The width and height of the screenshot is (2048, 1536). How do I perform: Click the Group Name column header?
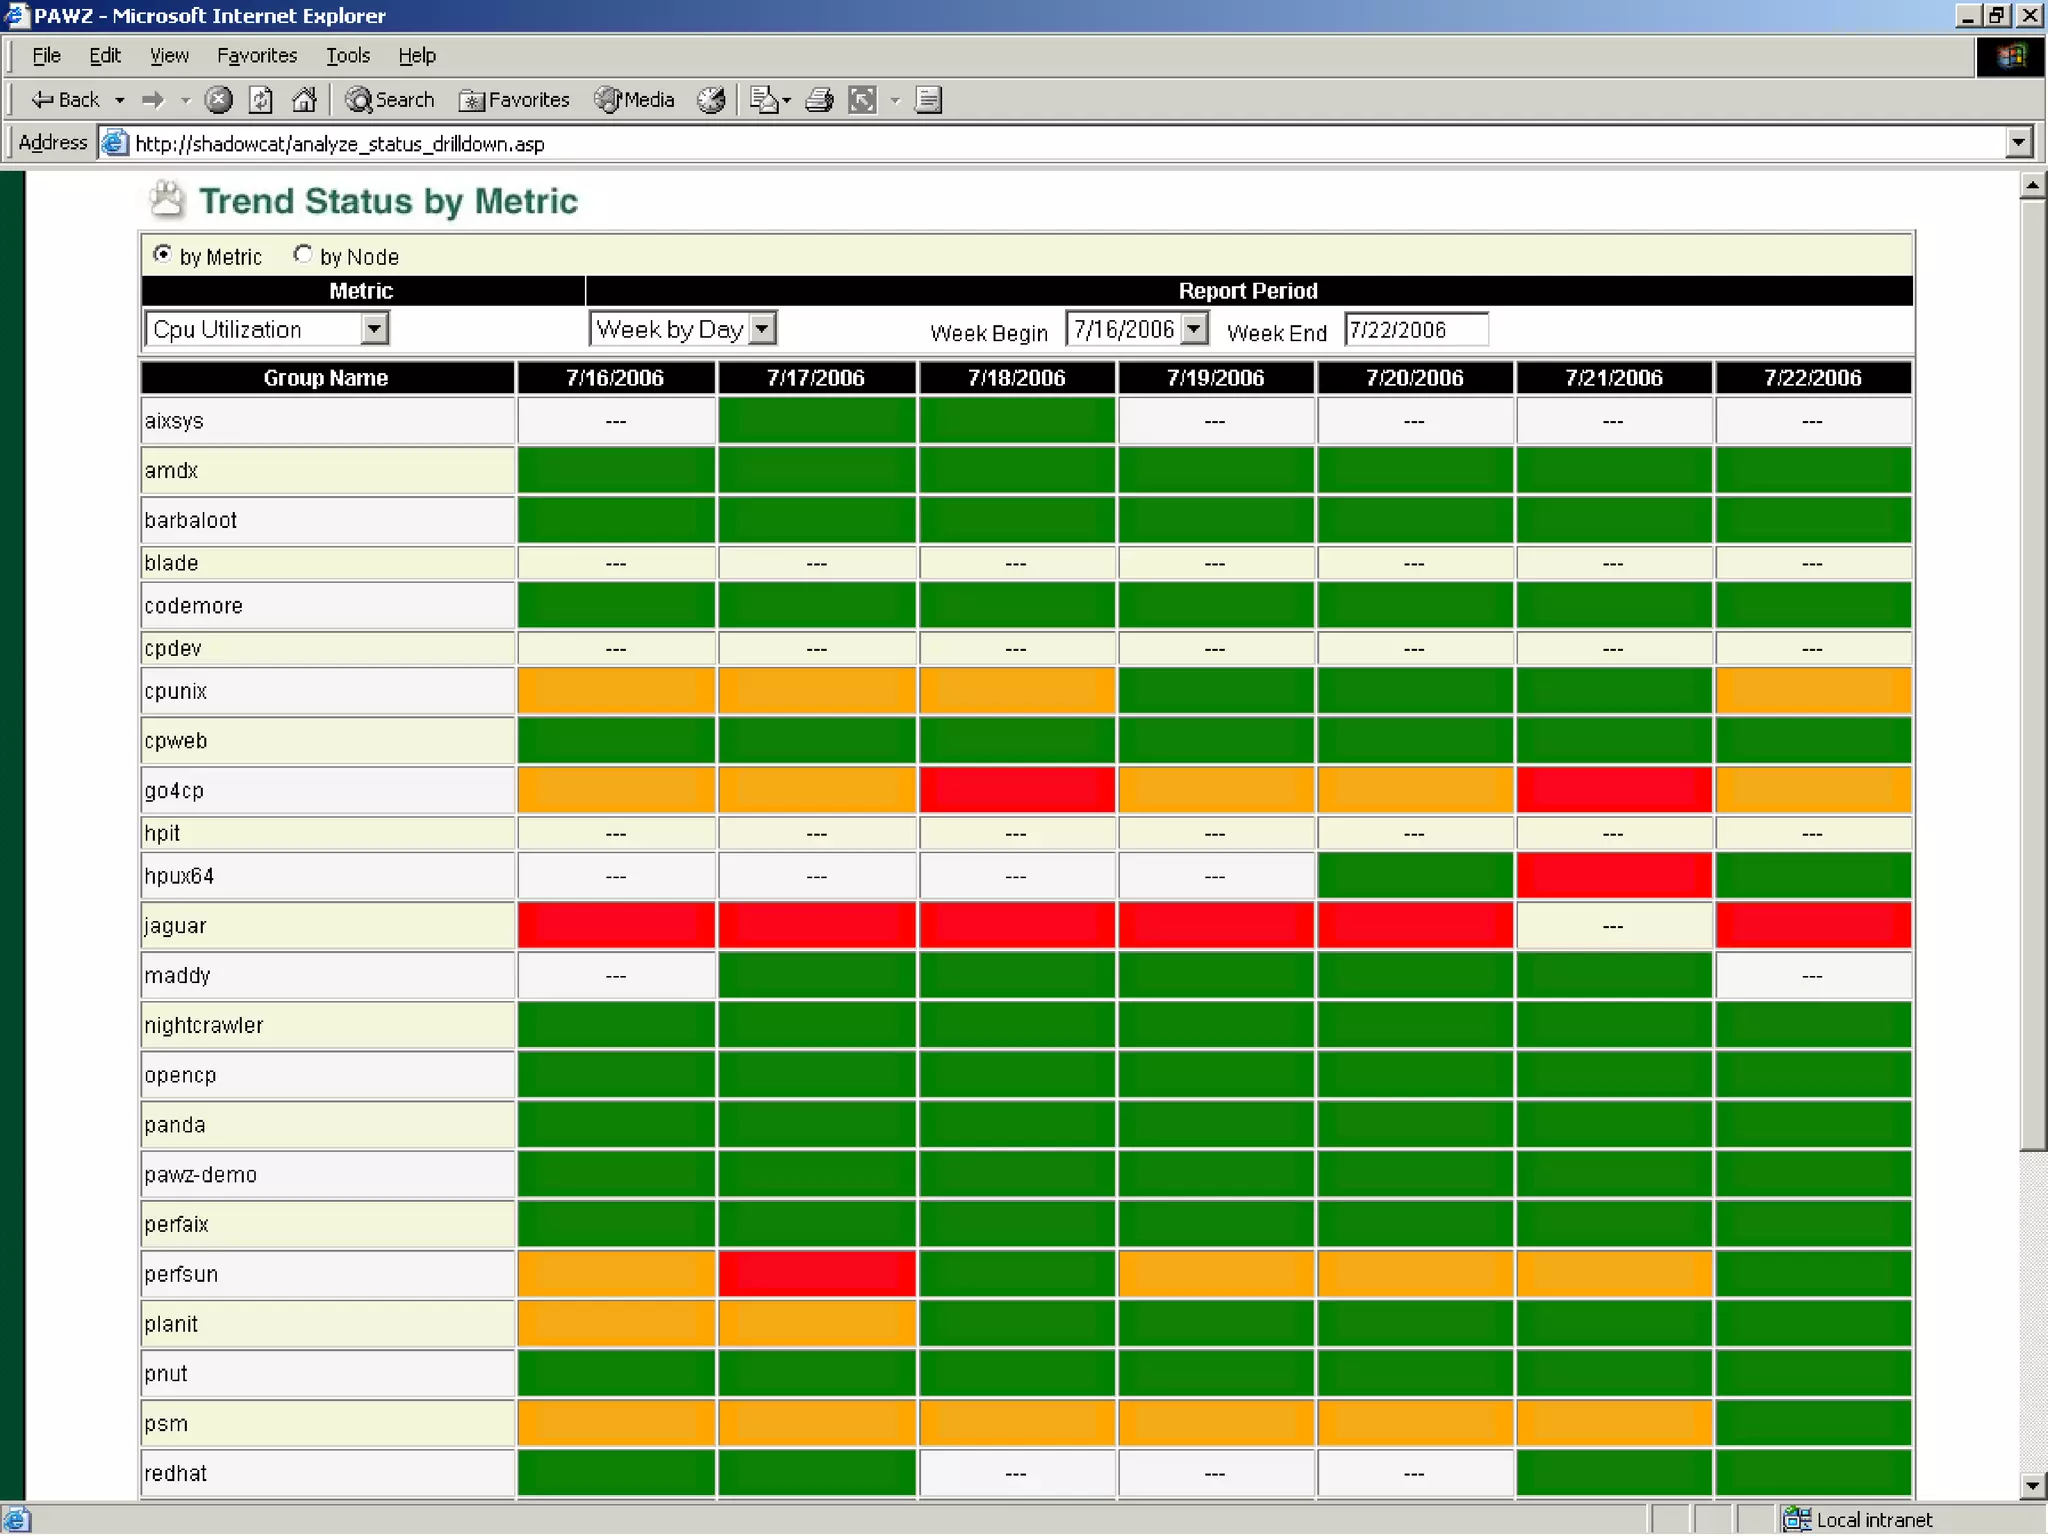point(327,378)
